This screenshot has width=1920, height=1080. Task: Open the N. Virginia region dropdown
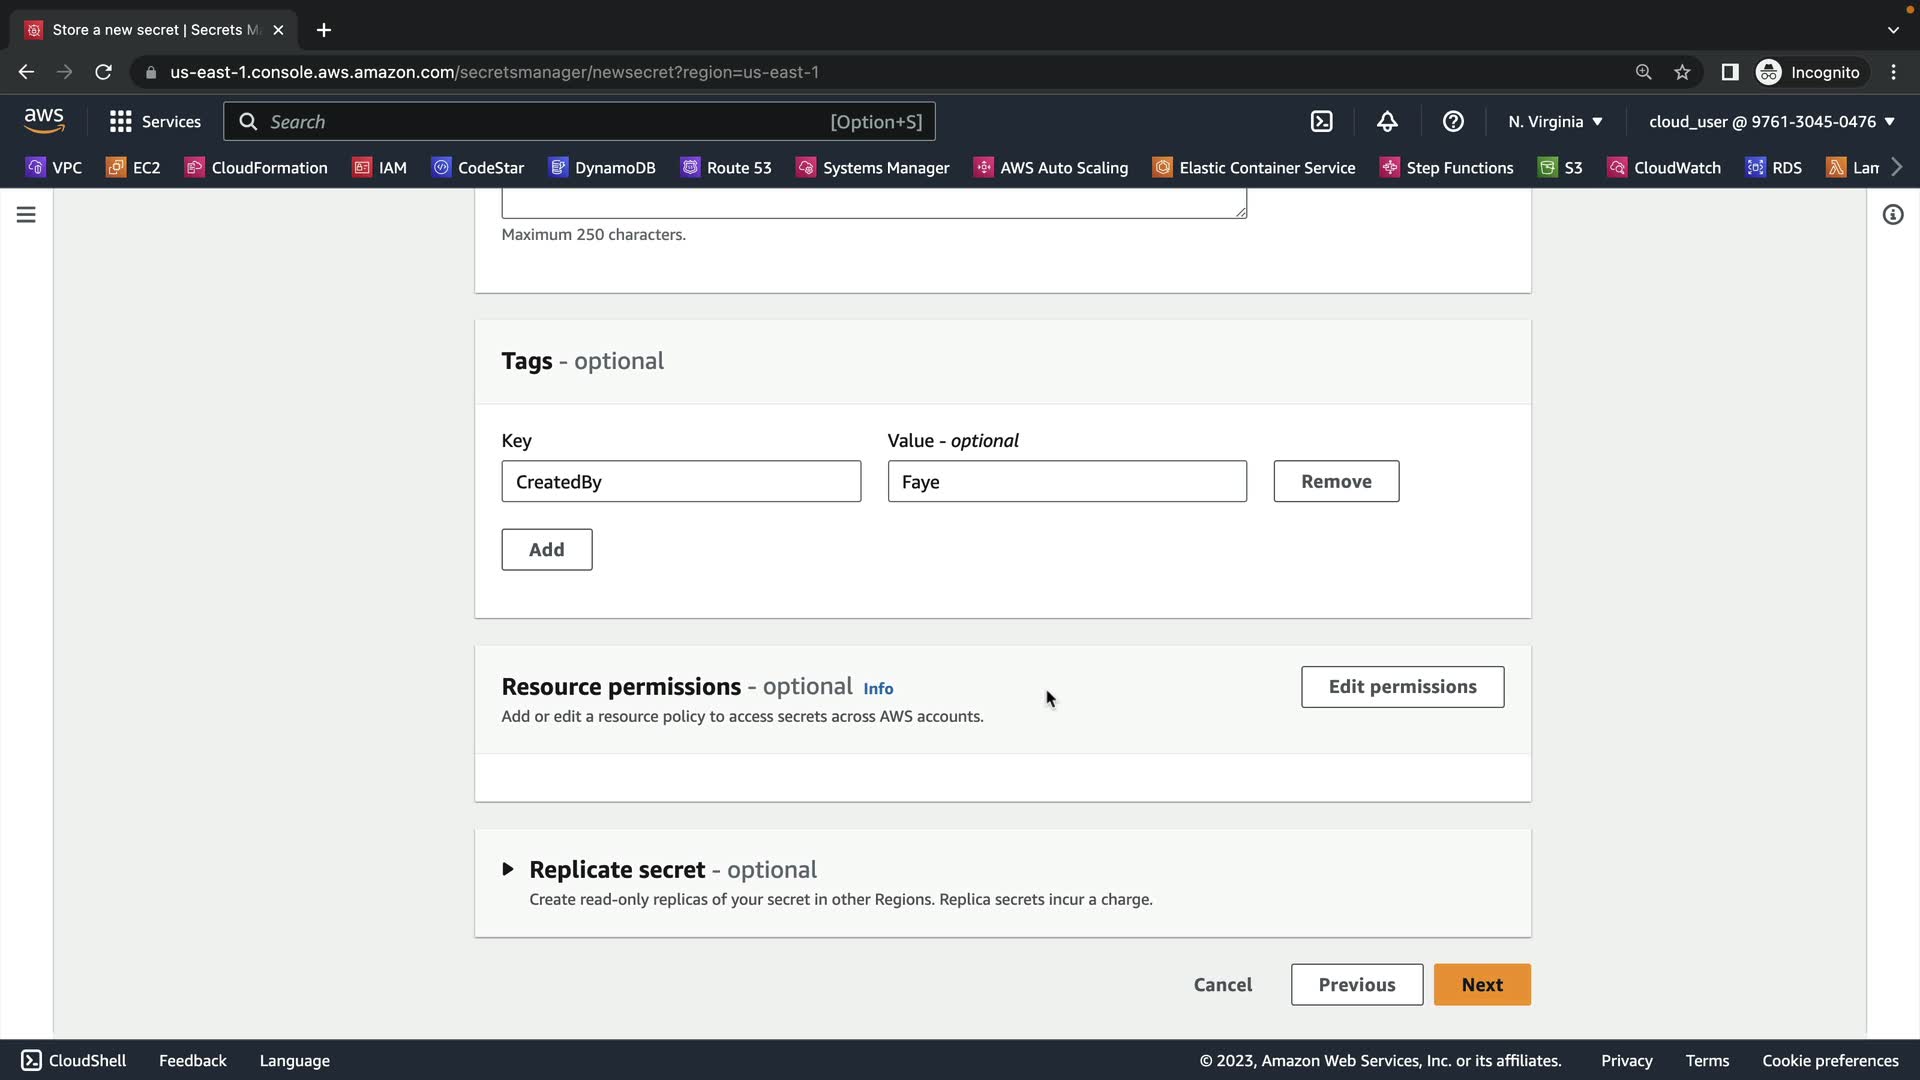point(1555,121)
